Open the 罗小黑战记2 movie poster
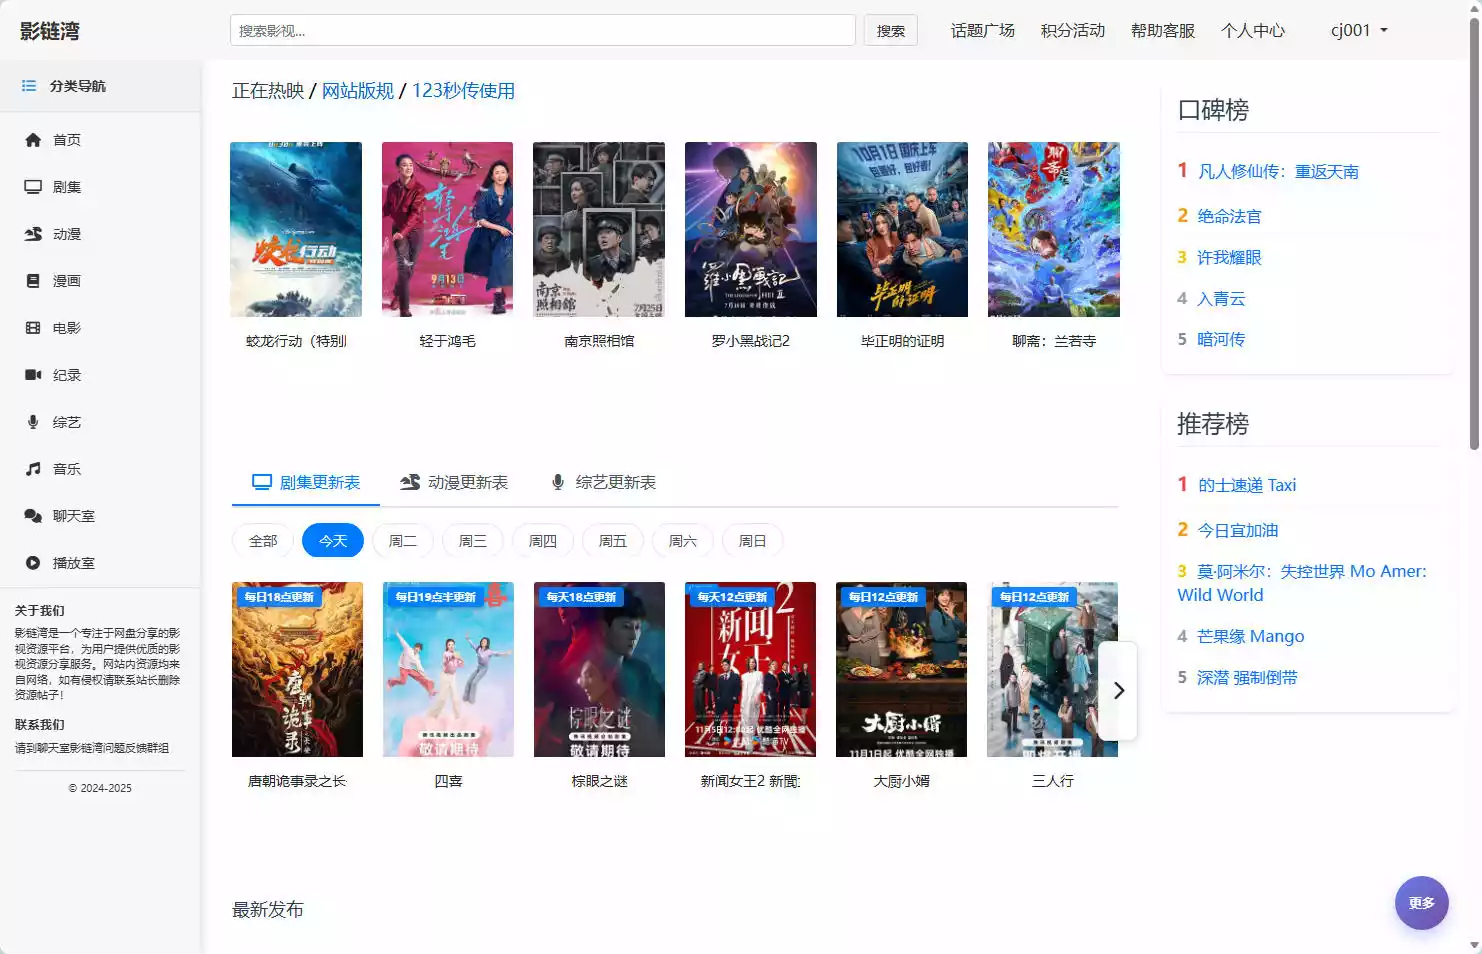Viewport: 1482px width, 954px height. coord(751,229)
